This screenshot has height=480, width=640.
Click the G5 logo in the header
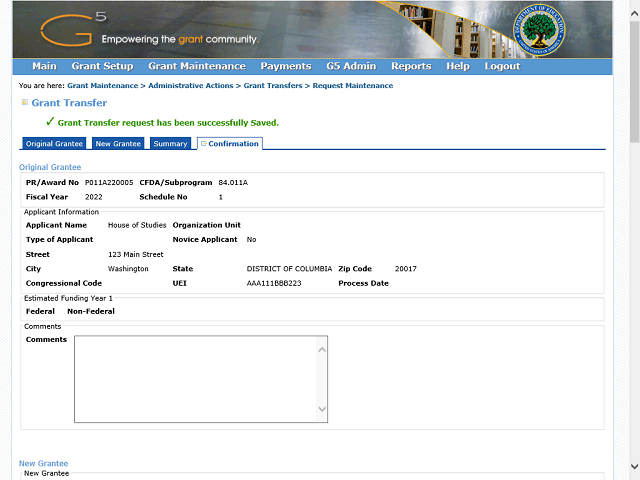73,29
